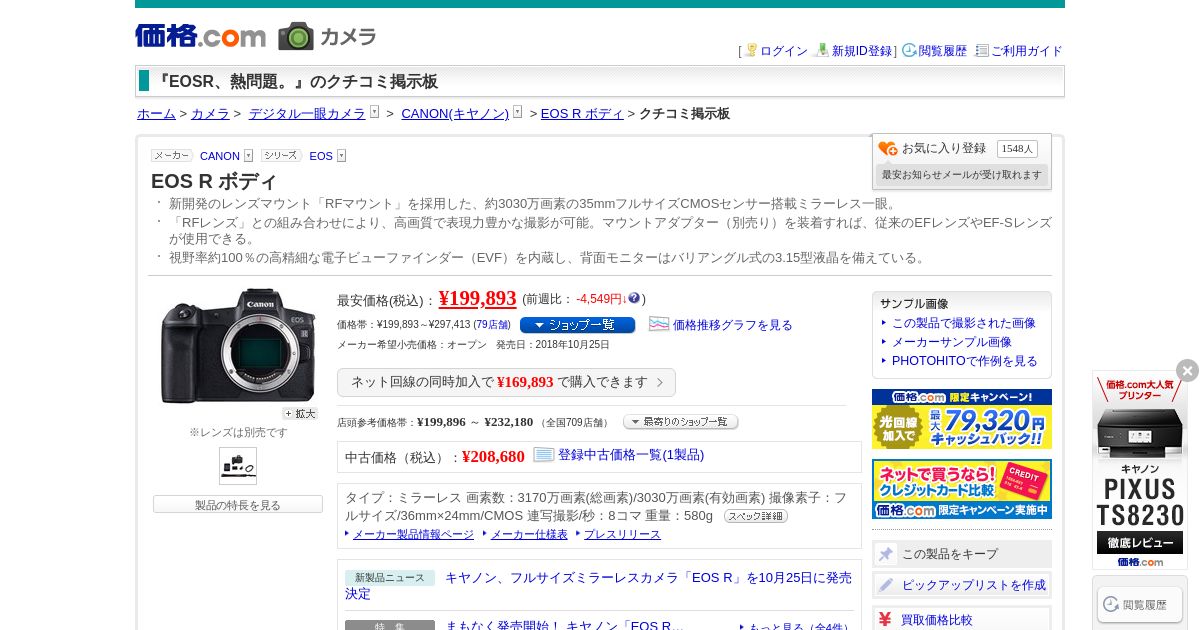Click the 新規ID登録 link

[x=862, y=51]
